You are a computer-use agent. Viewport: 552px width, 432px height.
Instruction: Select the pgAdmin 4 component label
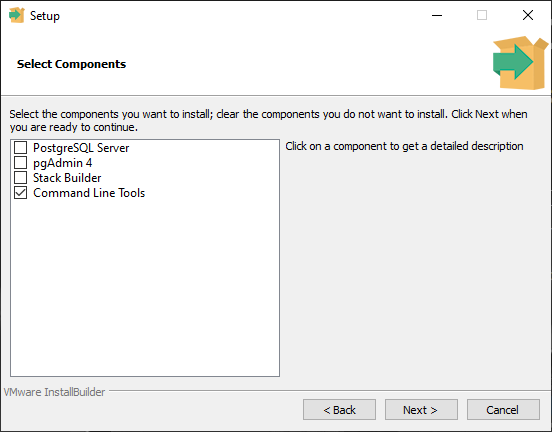point(63,163)
